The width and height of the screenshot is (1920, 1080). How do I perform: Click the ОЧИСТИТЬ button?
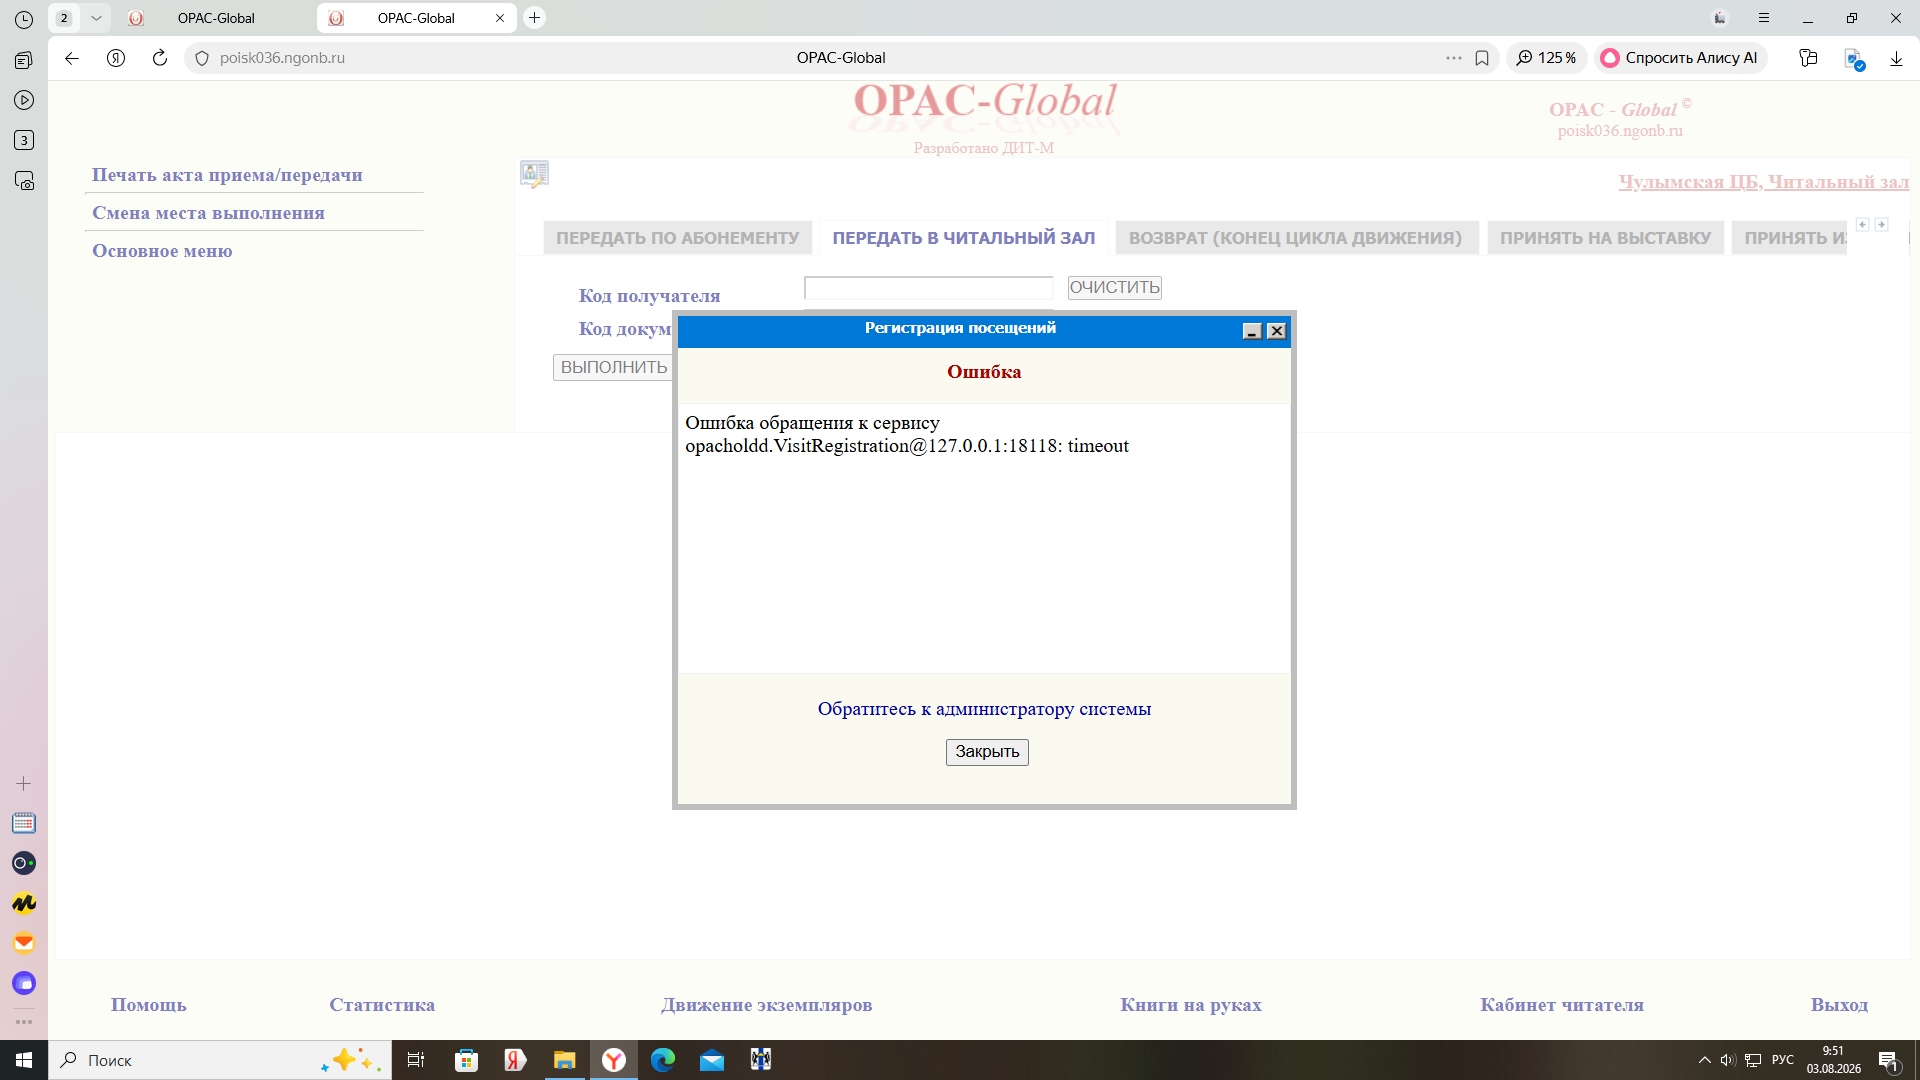point(1115,288)
